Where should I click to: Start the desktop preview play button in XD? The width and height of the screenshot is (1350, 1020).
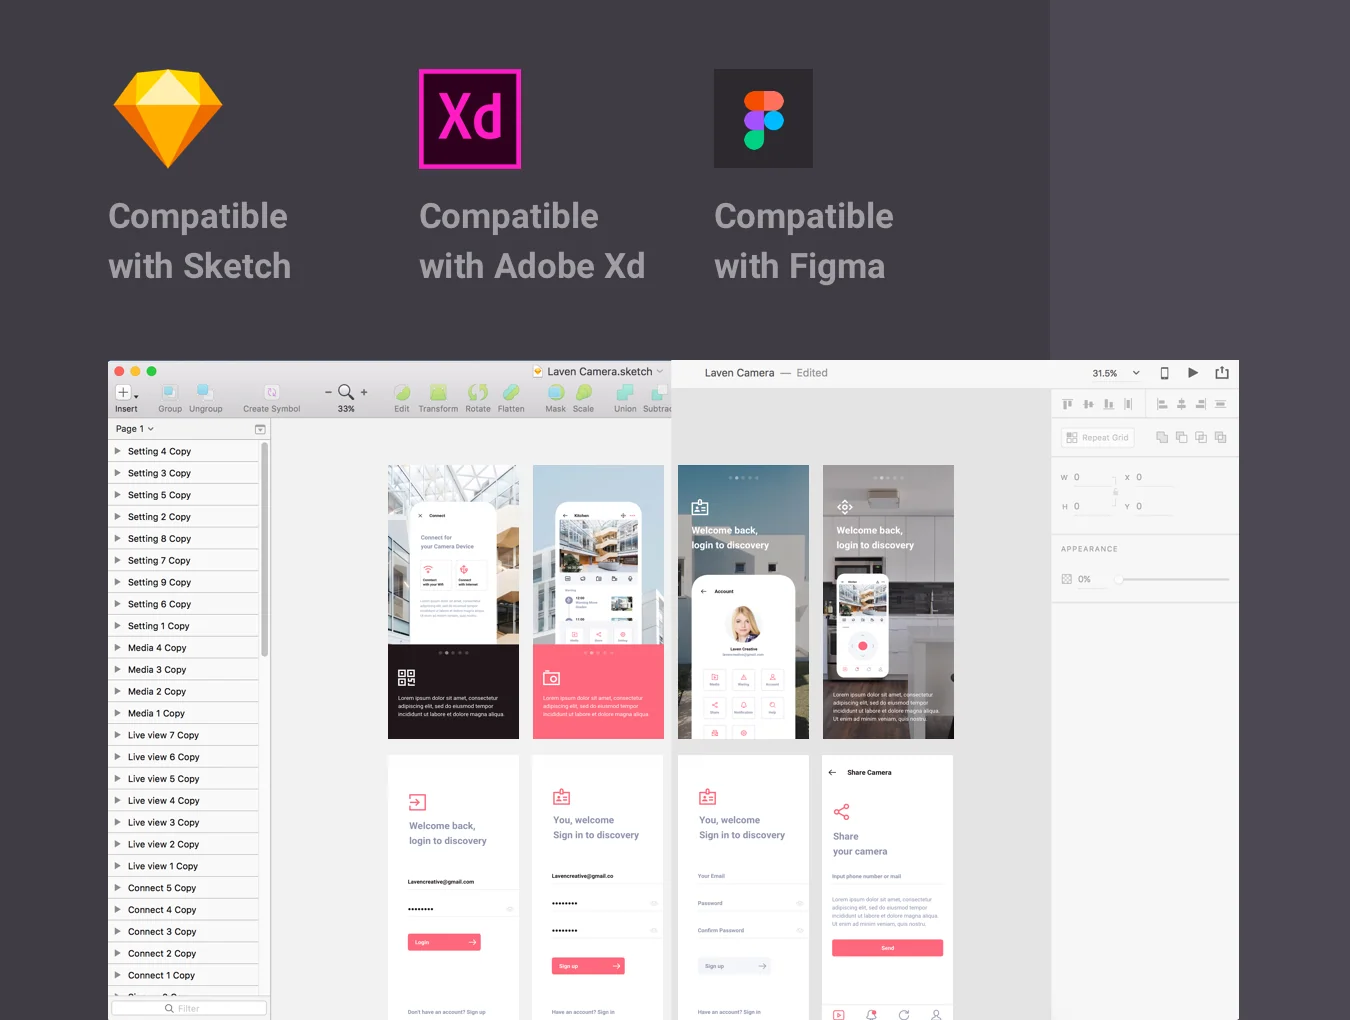[x=1193, y=373]
